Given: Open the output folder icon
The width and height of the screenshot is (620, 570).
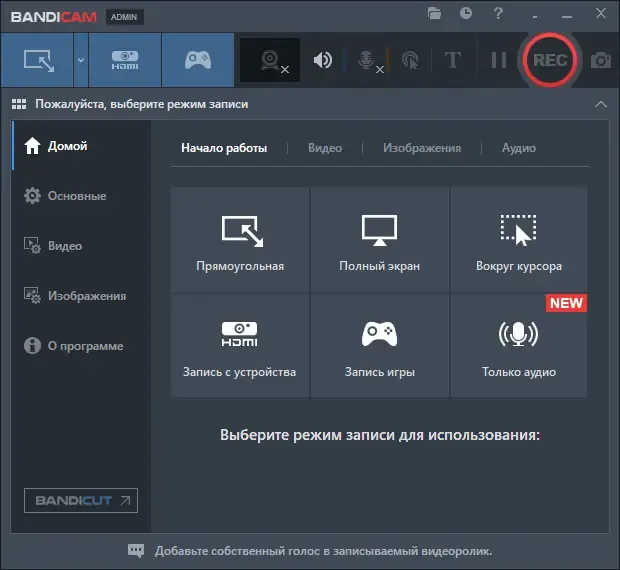Looking at the screenshot, I should pos(434,13).
